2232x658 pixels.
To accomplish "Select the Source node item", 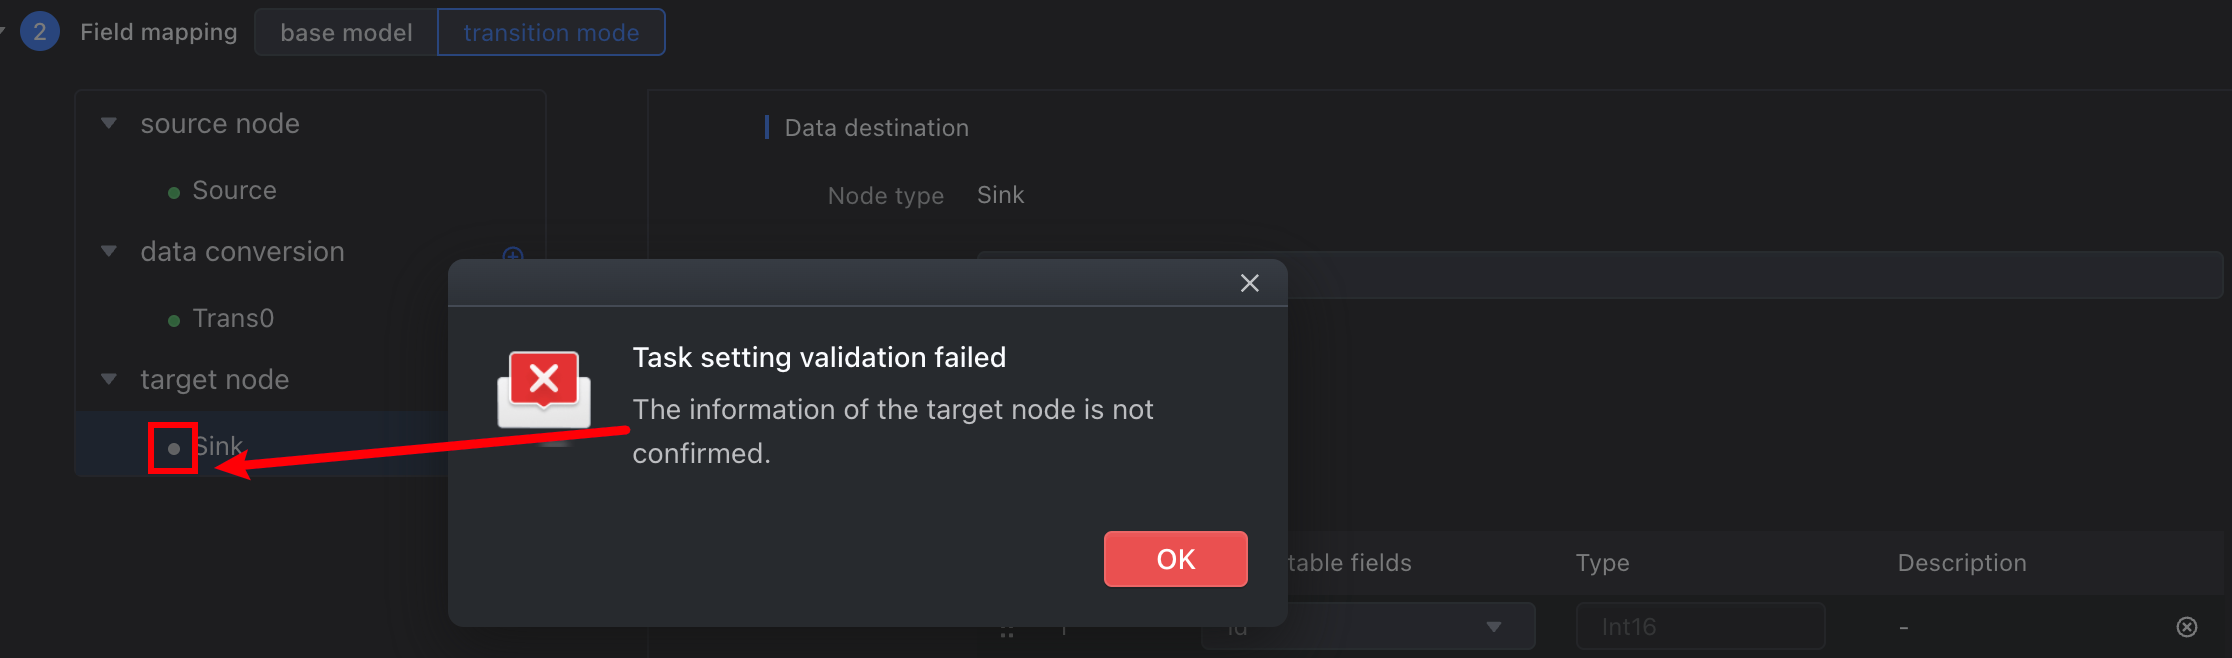I will point(234,190).
